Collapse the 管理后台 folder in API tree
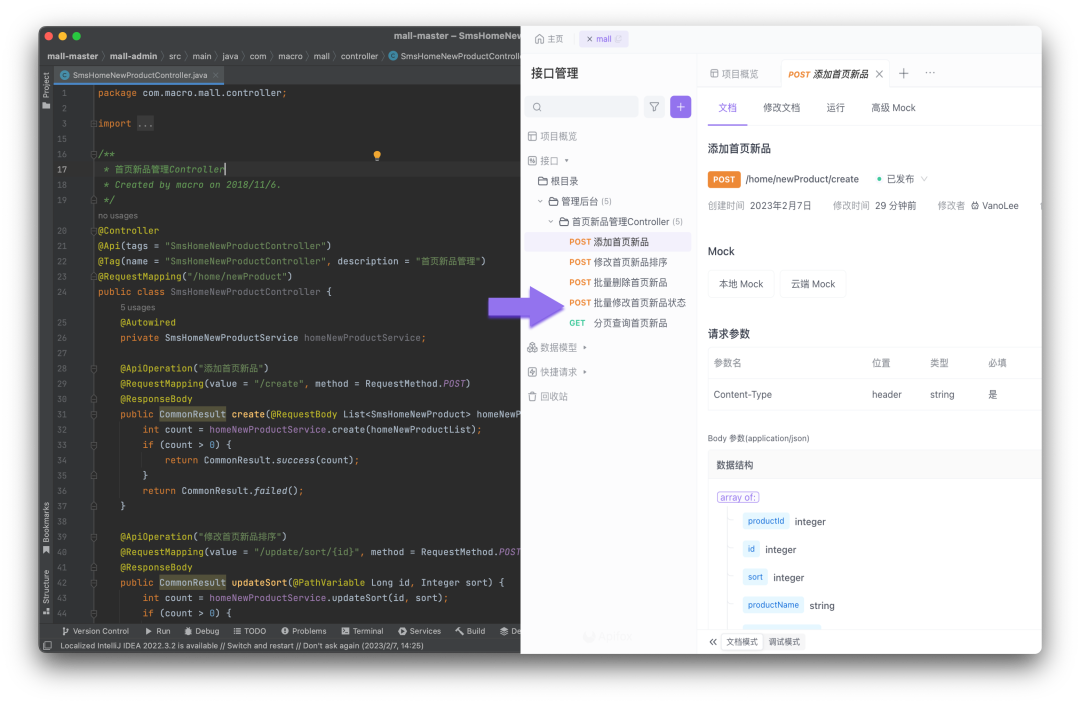This screenshot has height=704, width=1080. tap(538, 200)
